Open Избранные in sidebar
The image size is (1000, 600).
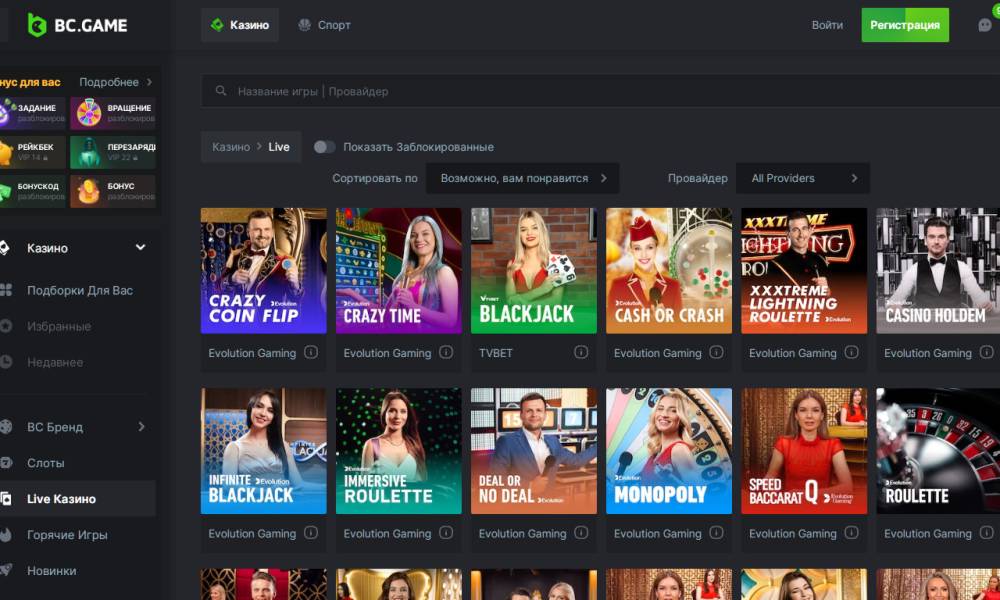click(59, 326)
